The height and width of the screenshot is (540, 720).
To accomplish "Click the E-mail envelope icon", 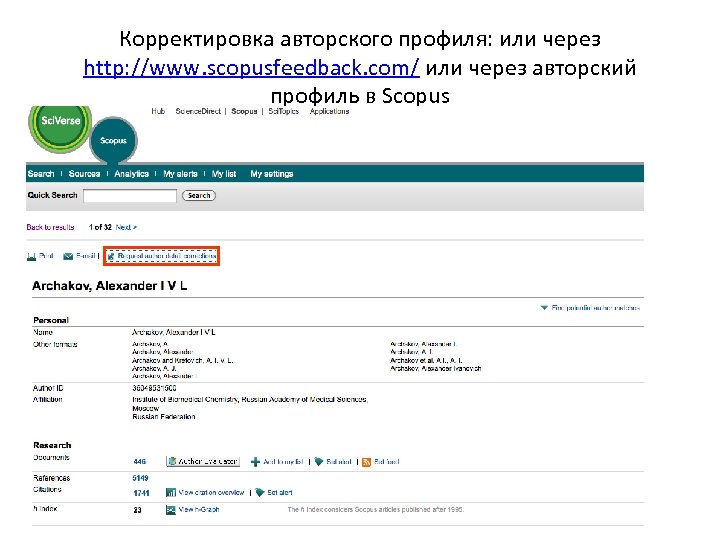I will point(68,256).
